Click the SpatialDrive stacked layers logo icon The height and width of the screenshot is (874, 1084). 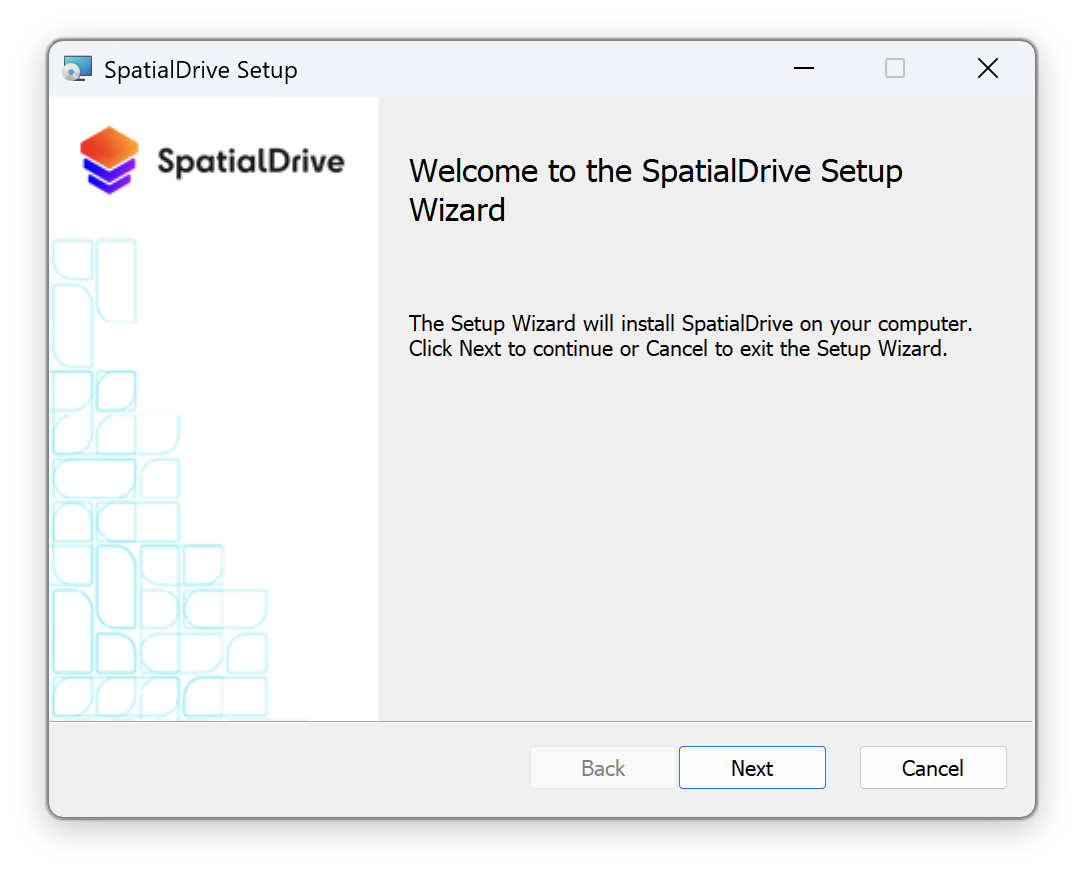(109, 160)
